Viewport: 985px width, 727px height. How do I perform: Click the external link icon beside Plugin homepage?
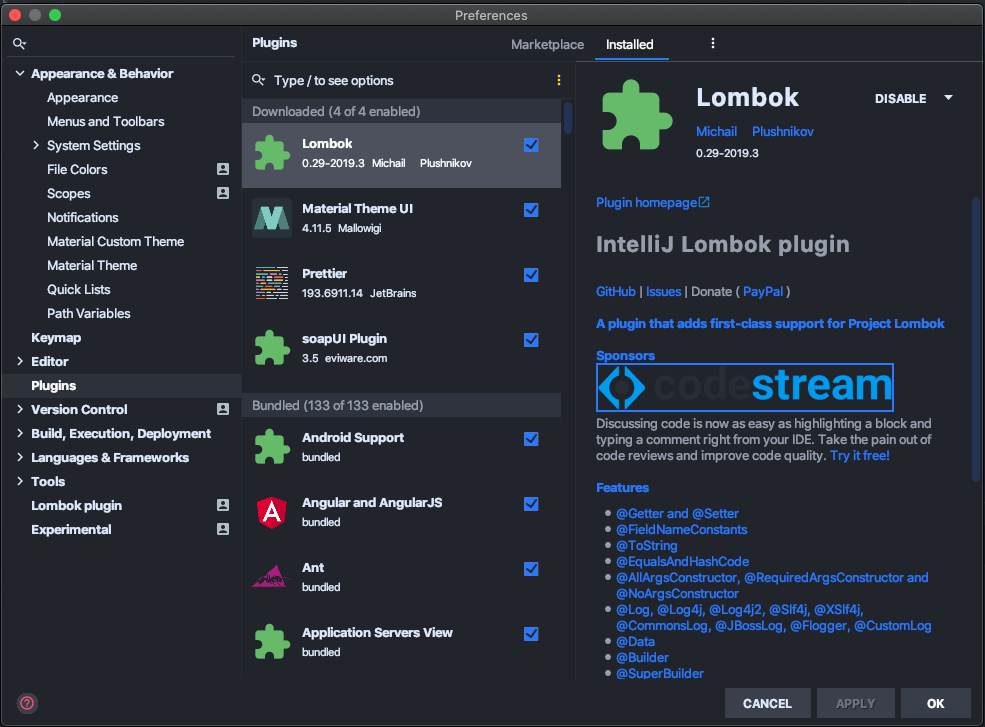tap(704, 202)
